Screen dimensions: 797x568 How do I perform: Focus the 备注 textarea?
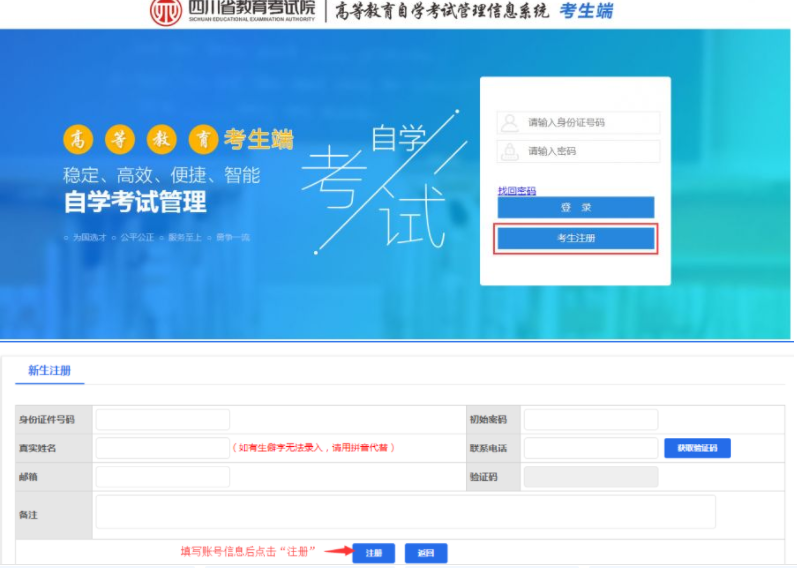(406, 512)
